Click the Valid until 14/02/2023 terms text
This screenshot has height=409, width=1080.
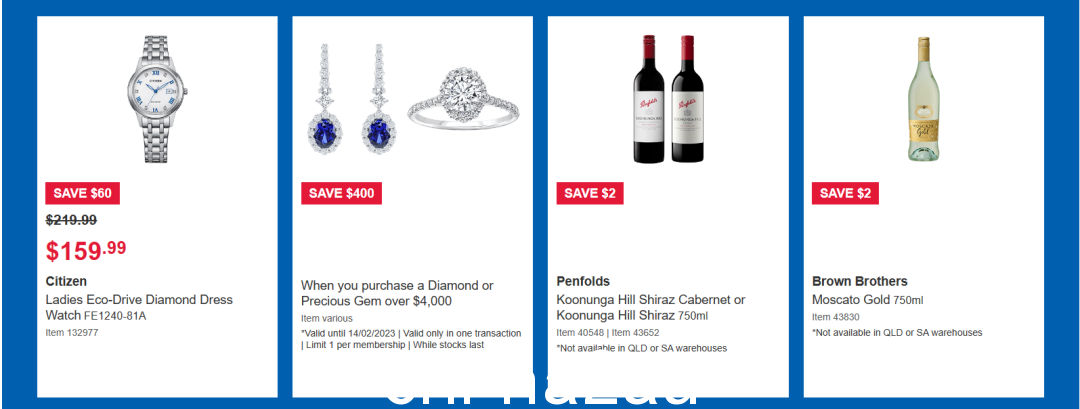[x=411, y=339]
